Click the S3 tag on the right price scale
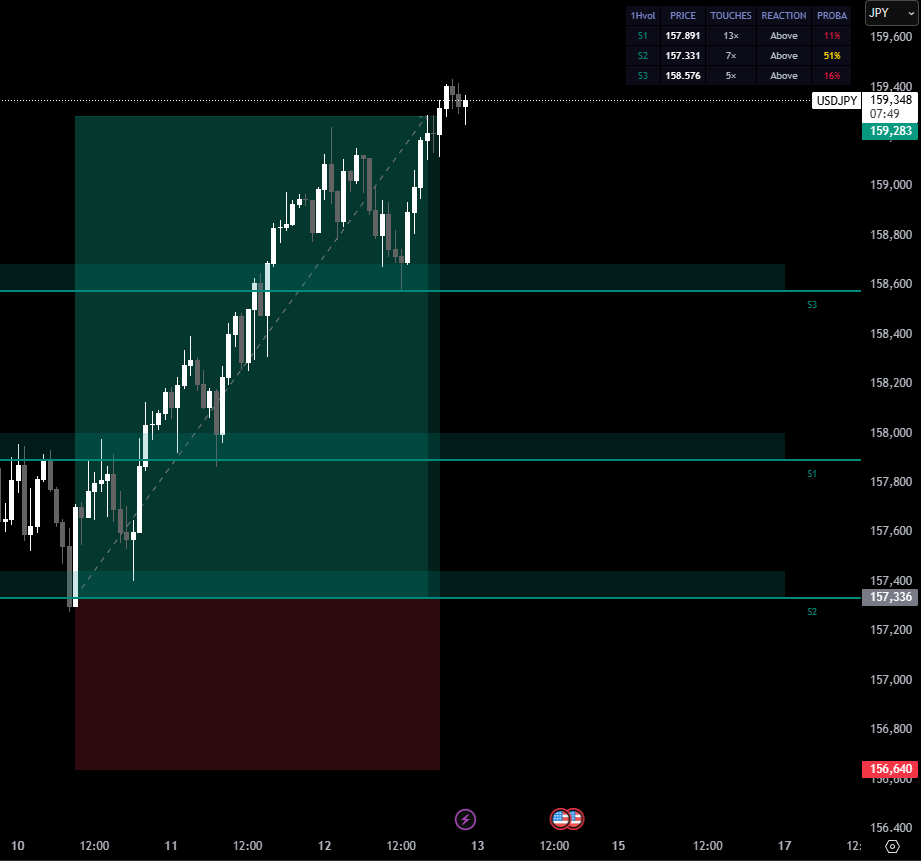The width and height of the screenshot is (921, 861). (x=811, y=303)
